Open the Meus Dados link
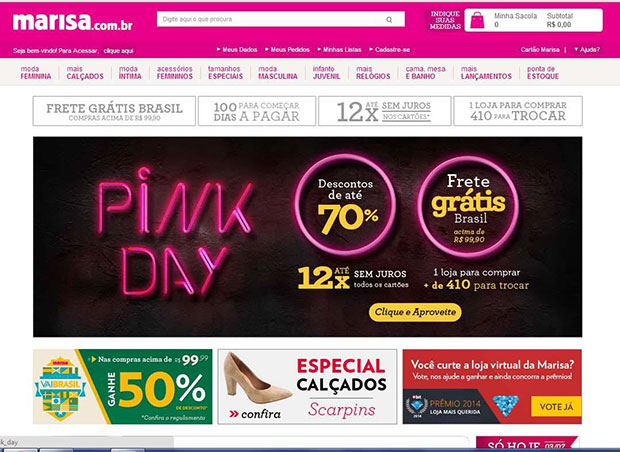 tap(237, 50)
